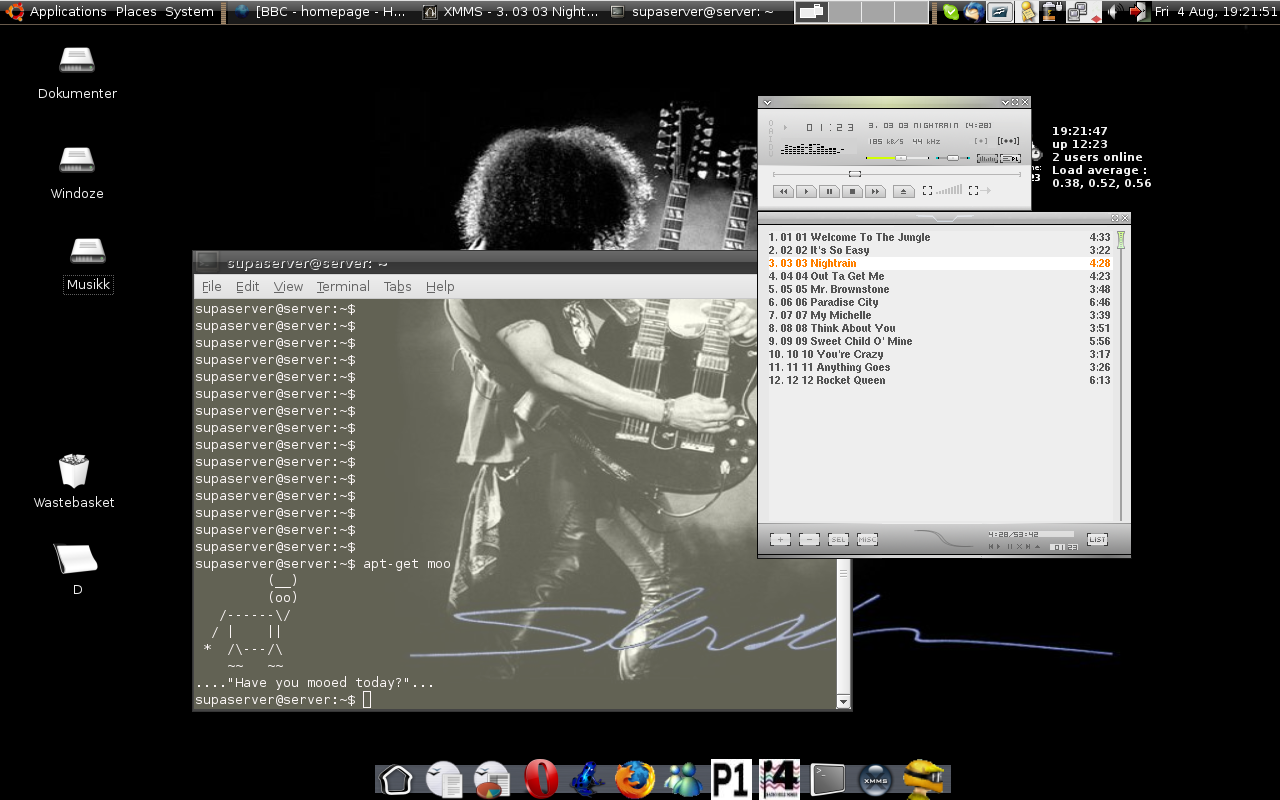Toggle shuffle in the XMMS player

coord(928,191)
